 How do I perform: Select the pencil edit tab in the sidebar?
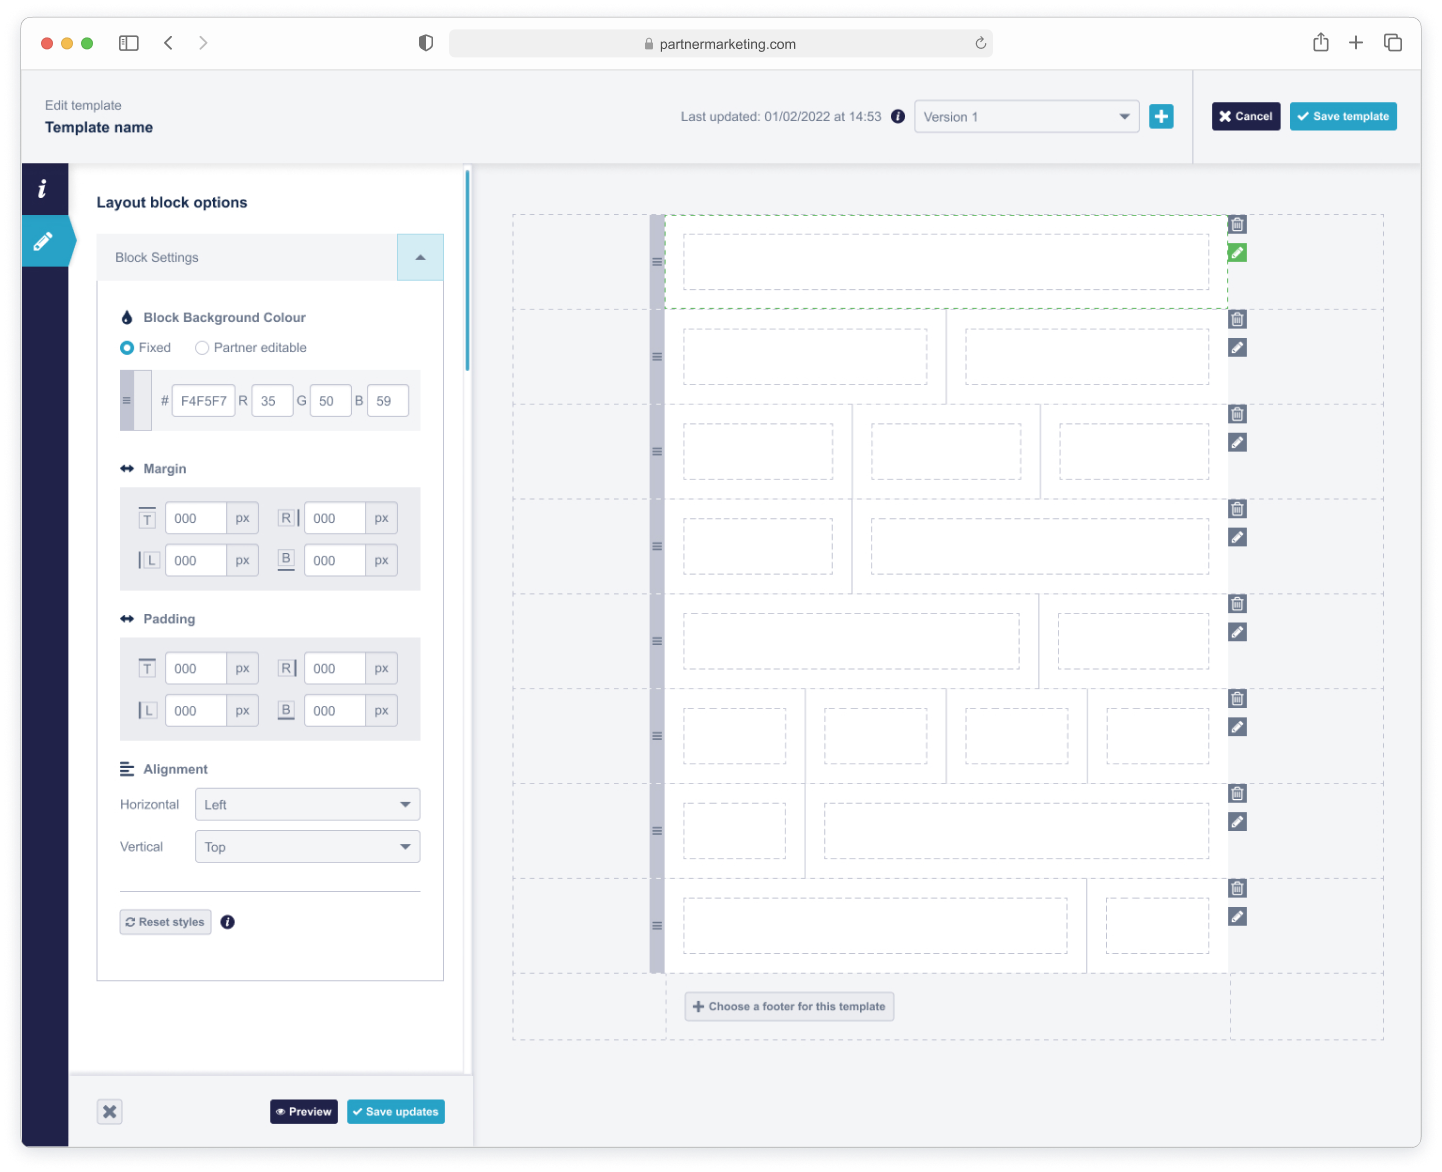[x=44, y=242]
